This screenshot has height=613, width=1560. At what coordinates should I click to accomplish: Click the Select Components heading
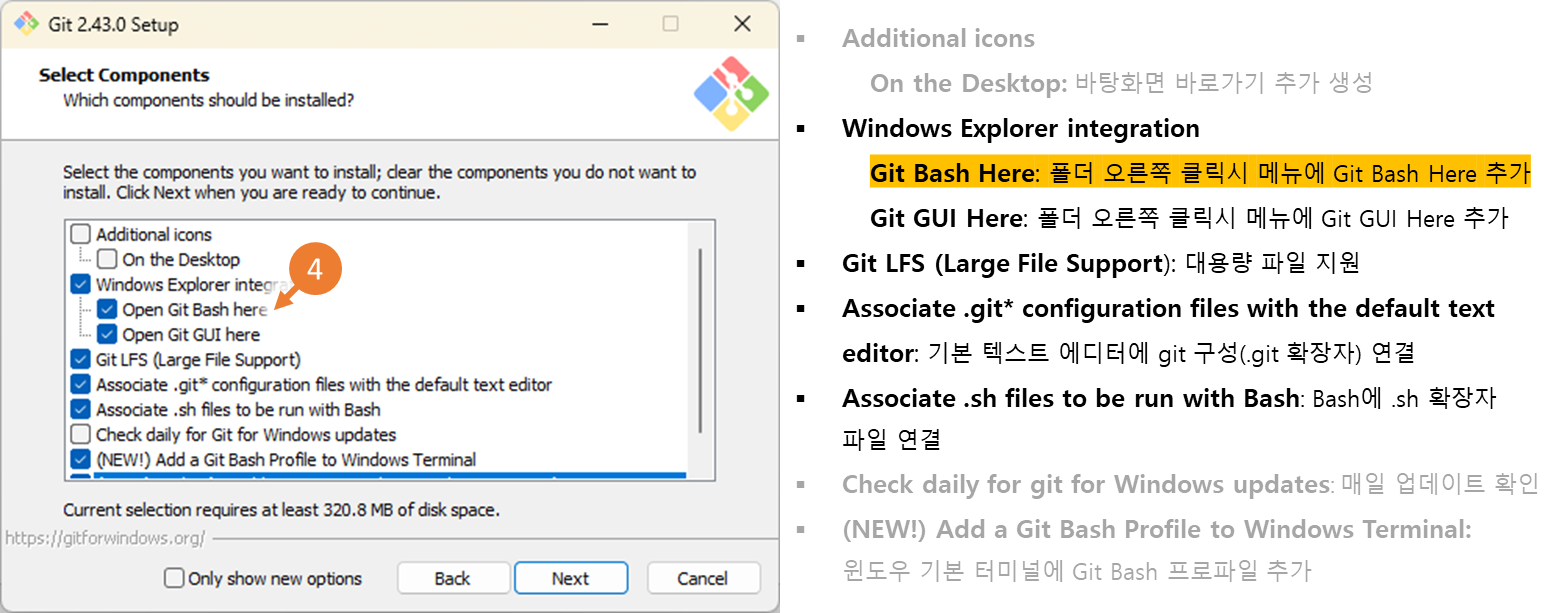pos(124,75)
